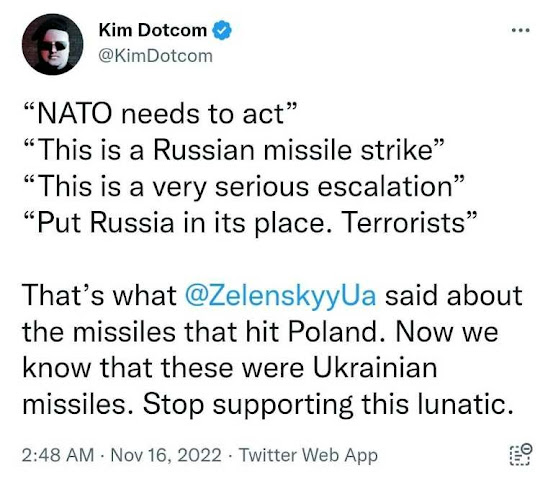Click the "NATO needs to act" quote line
Image resolution: width=553 pixels, height=486 pixels.
tap(159, 114)
